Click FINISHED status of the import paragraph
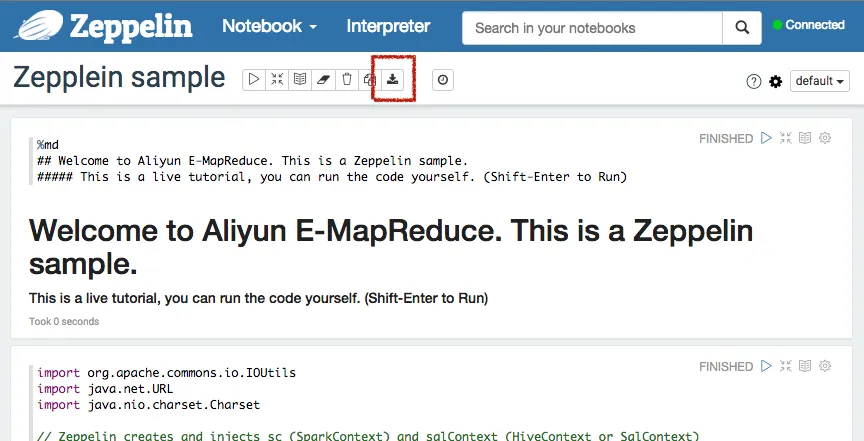Image resolution: width=864 pixels, height=441 pixels. pos(726,366)
